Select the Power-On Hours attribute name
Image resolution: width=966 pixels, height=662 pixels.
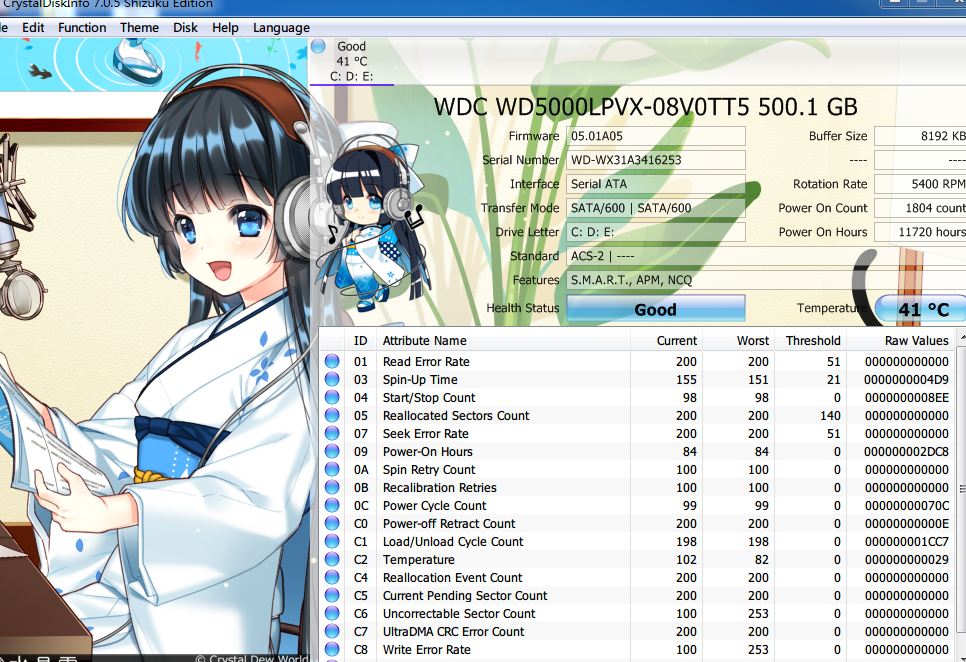pos(428,451)
